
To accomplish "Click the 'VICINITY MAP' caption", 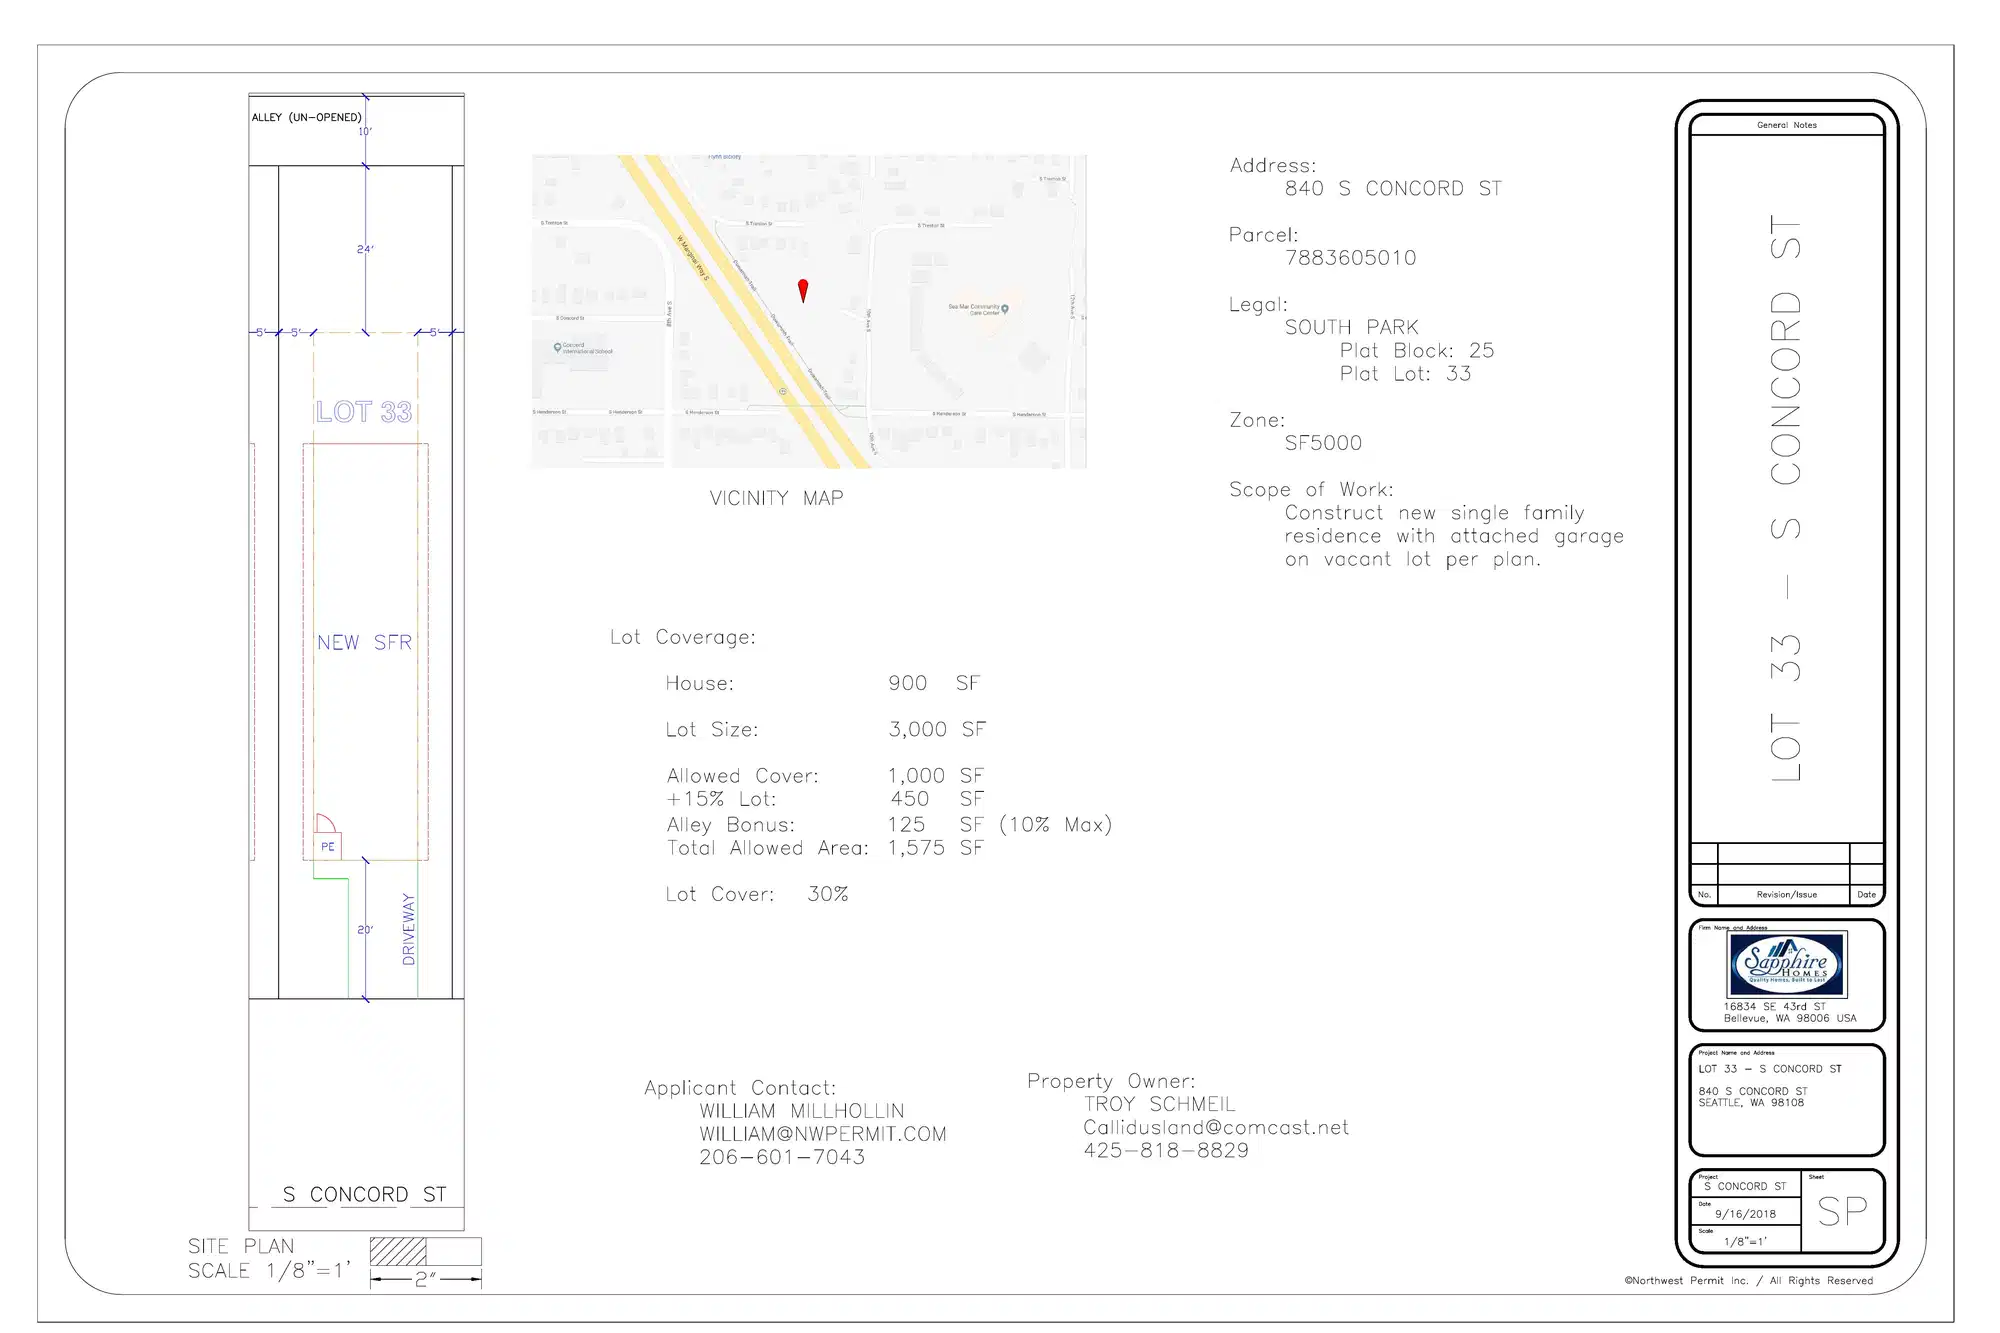I will pyautogui.click(x=776, y=498).
